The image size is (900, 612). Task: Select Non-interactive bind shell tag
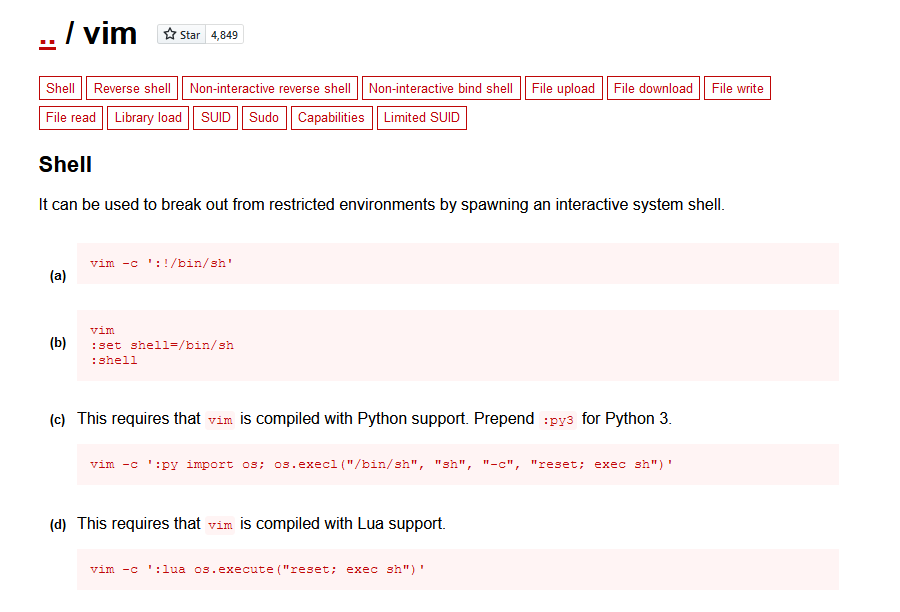coord(441,89)
